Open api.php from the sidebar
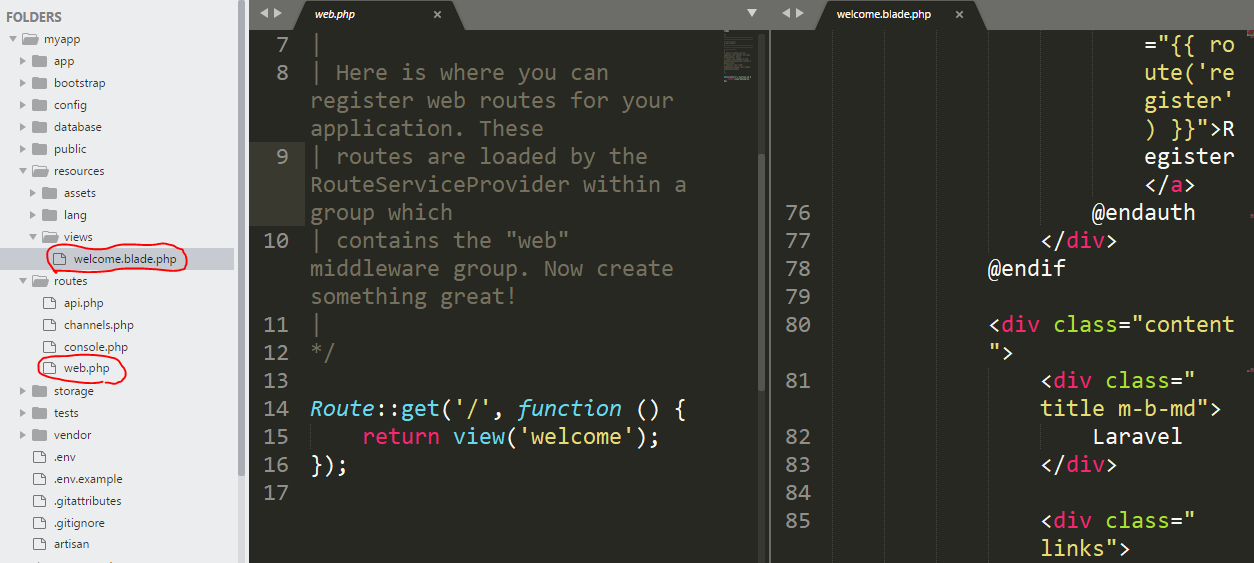 tap(83, 303)
